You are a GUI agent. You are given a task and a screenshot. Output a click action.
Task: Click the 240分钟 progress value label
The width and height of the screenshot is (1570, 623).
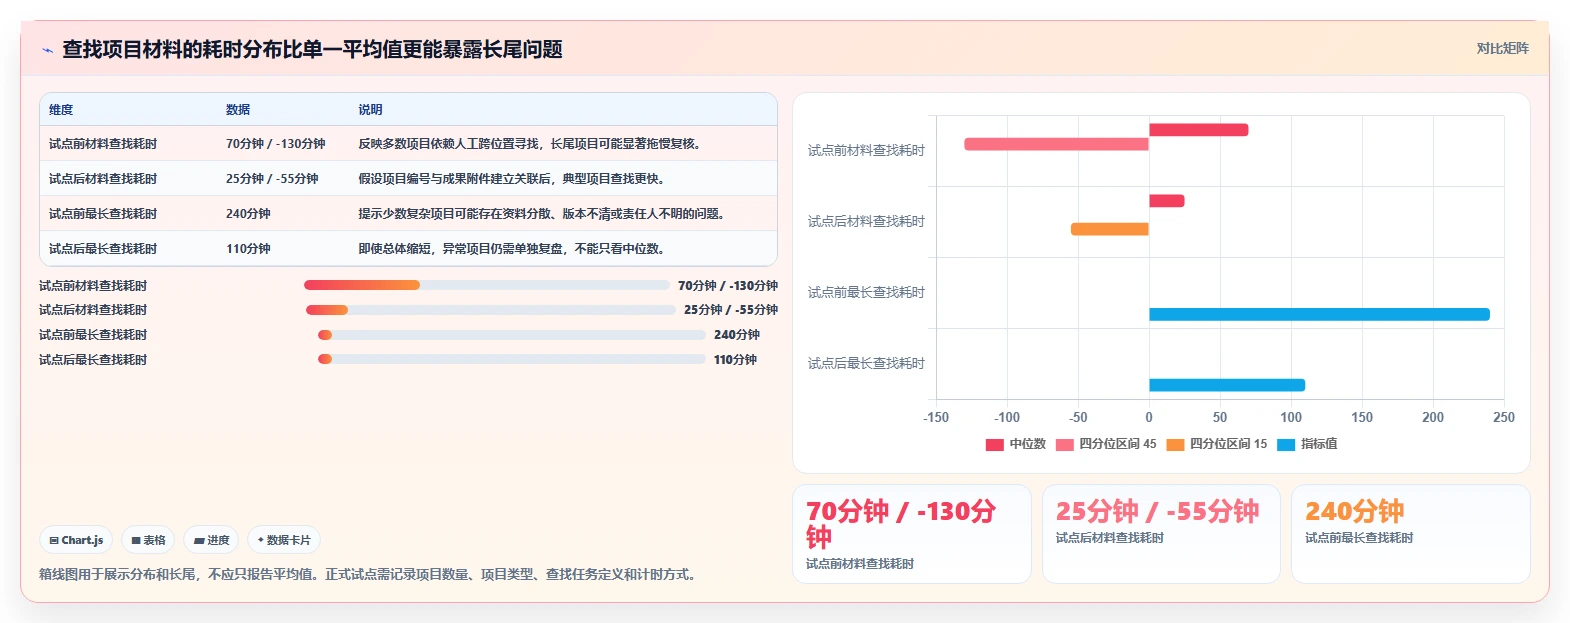737,335
